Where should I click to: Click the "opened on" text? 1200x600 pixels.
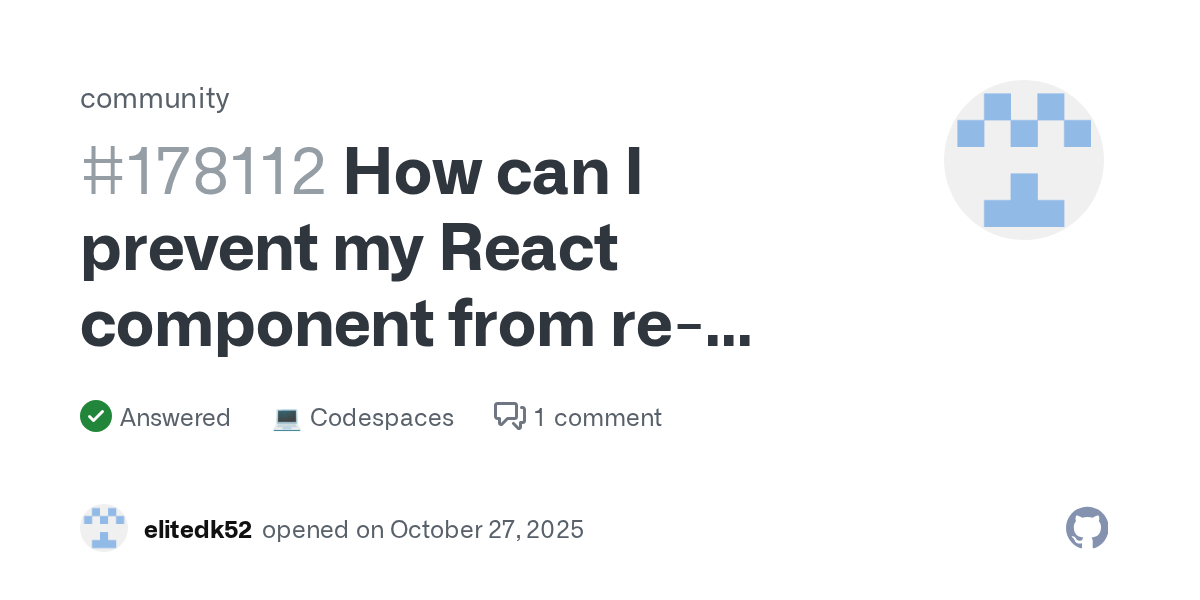[322, 529]
